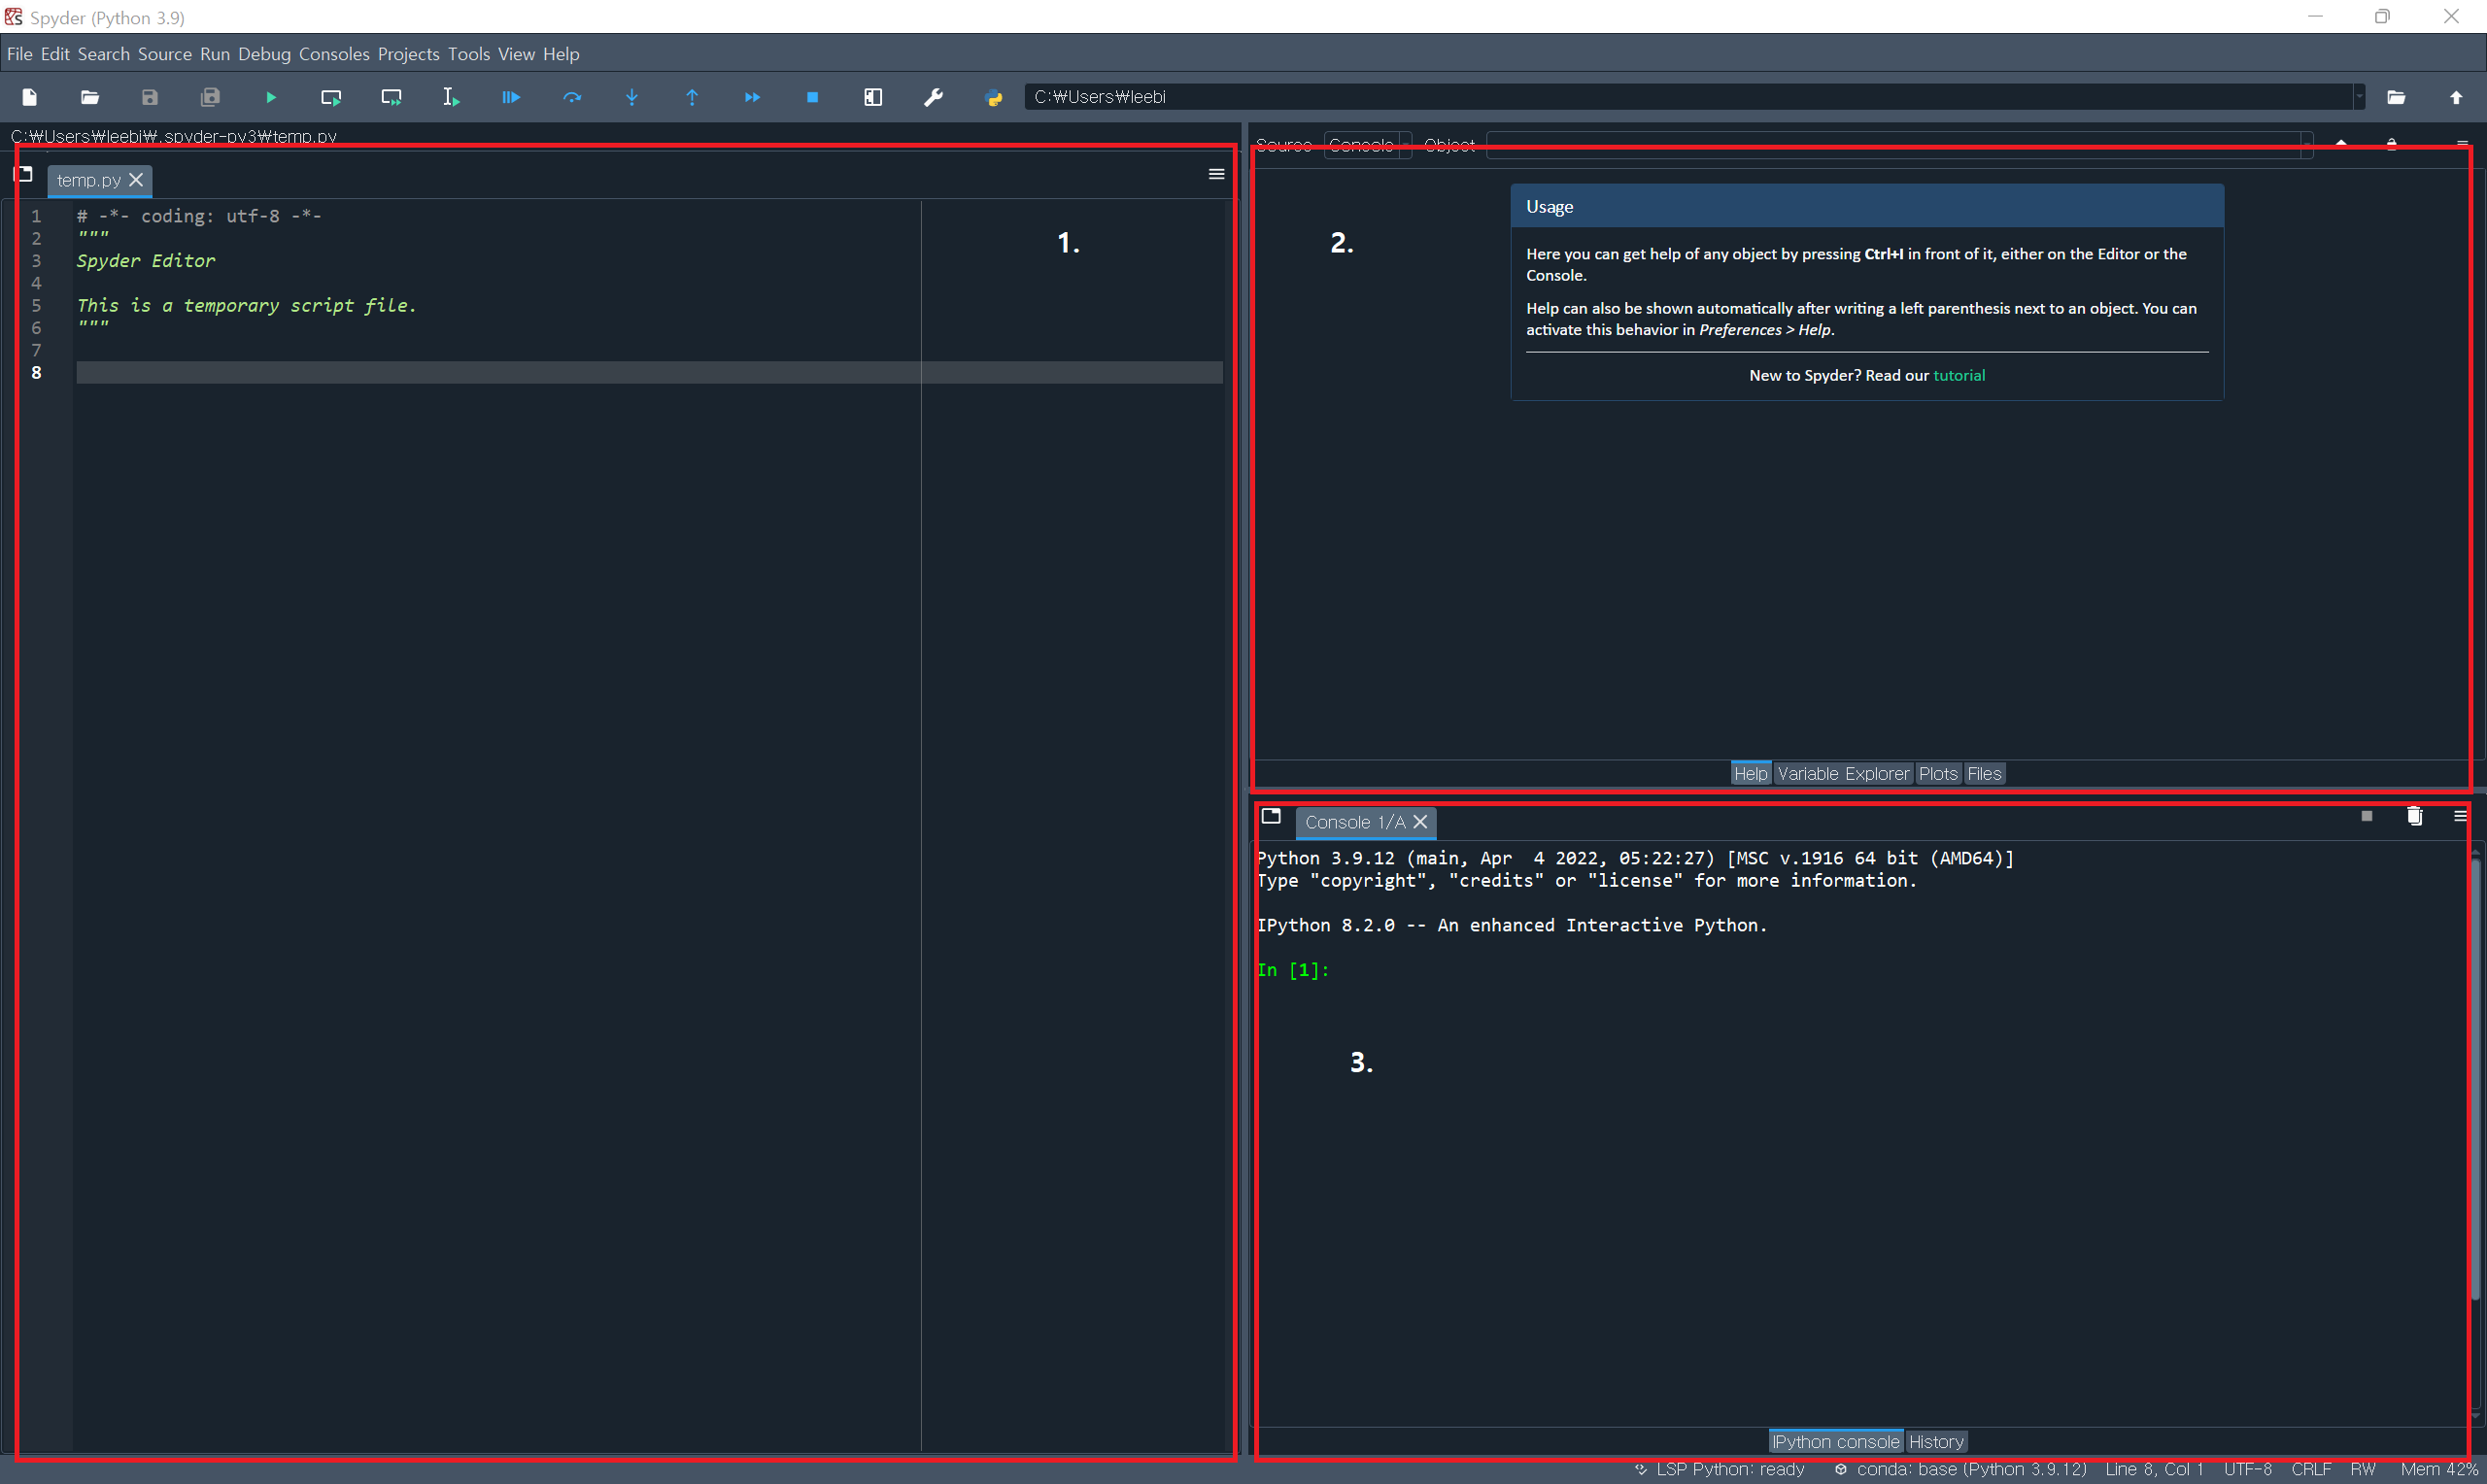Run the current cell and advance
Screen dimensions: 2487x1484
point(391,97)
